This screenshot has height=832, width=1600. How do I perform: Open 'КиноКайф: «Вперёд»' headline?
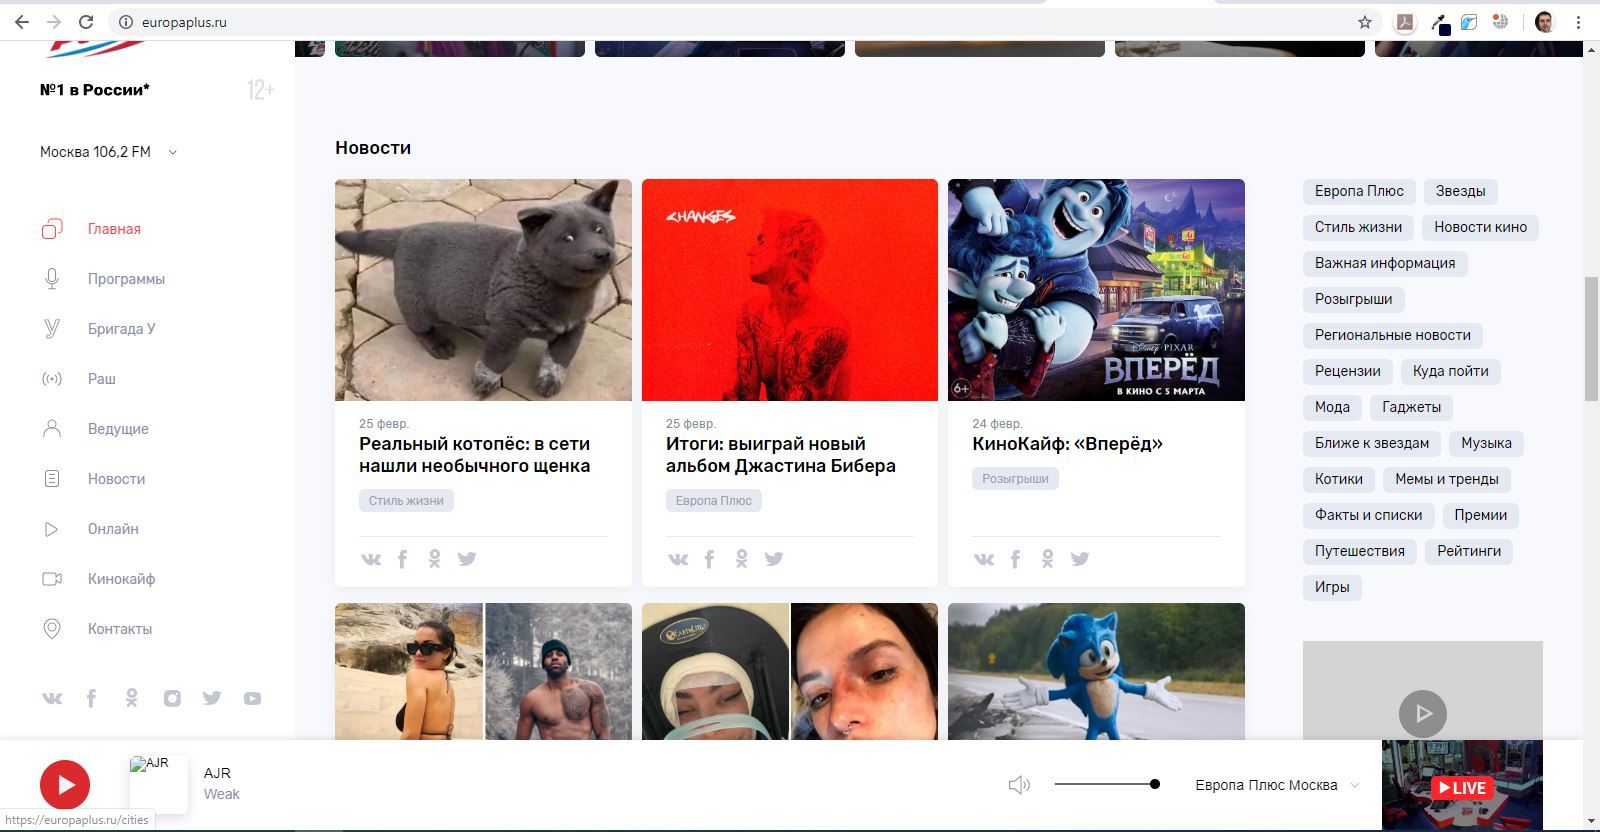(1067, 444)
